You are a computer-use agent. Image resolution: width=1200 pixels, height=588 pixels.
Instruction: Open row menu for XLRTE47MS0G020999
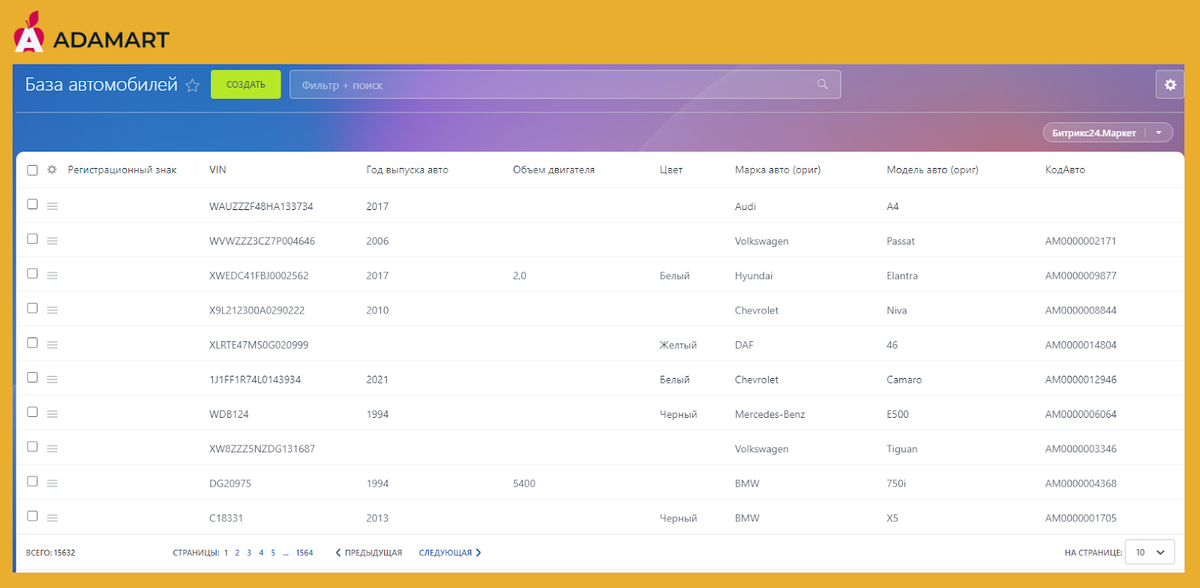pyautogui.click(x=52, y=345)
